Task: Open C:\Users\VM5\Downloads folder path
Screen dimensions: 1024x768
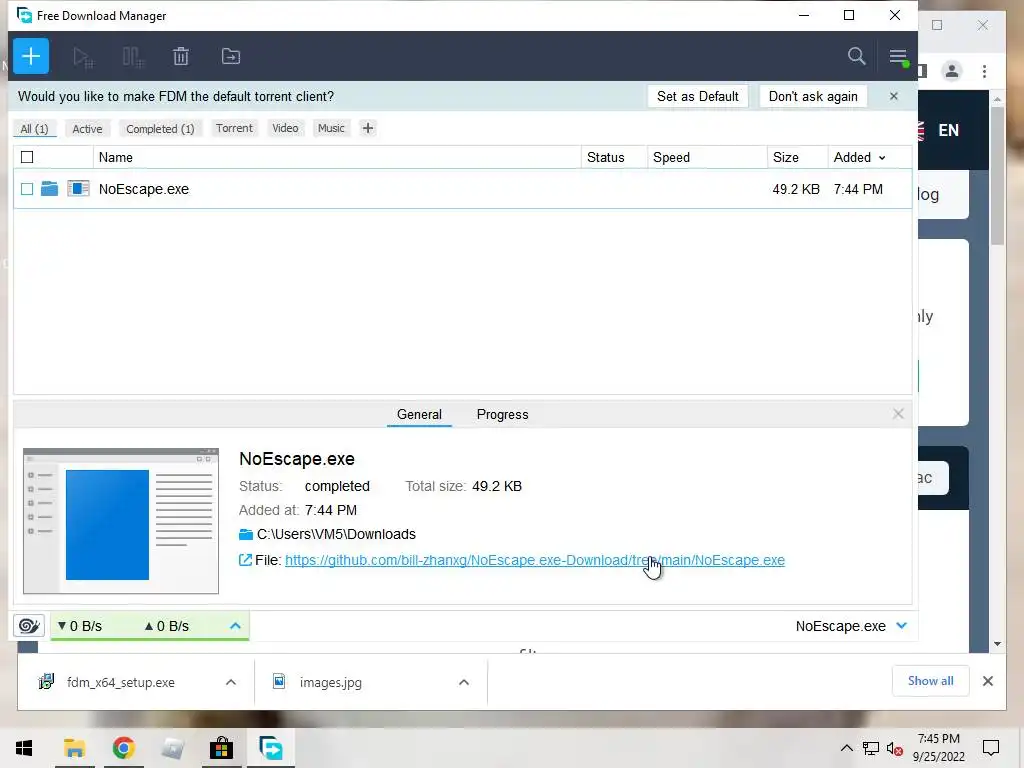Action: (x=336, y=534)
